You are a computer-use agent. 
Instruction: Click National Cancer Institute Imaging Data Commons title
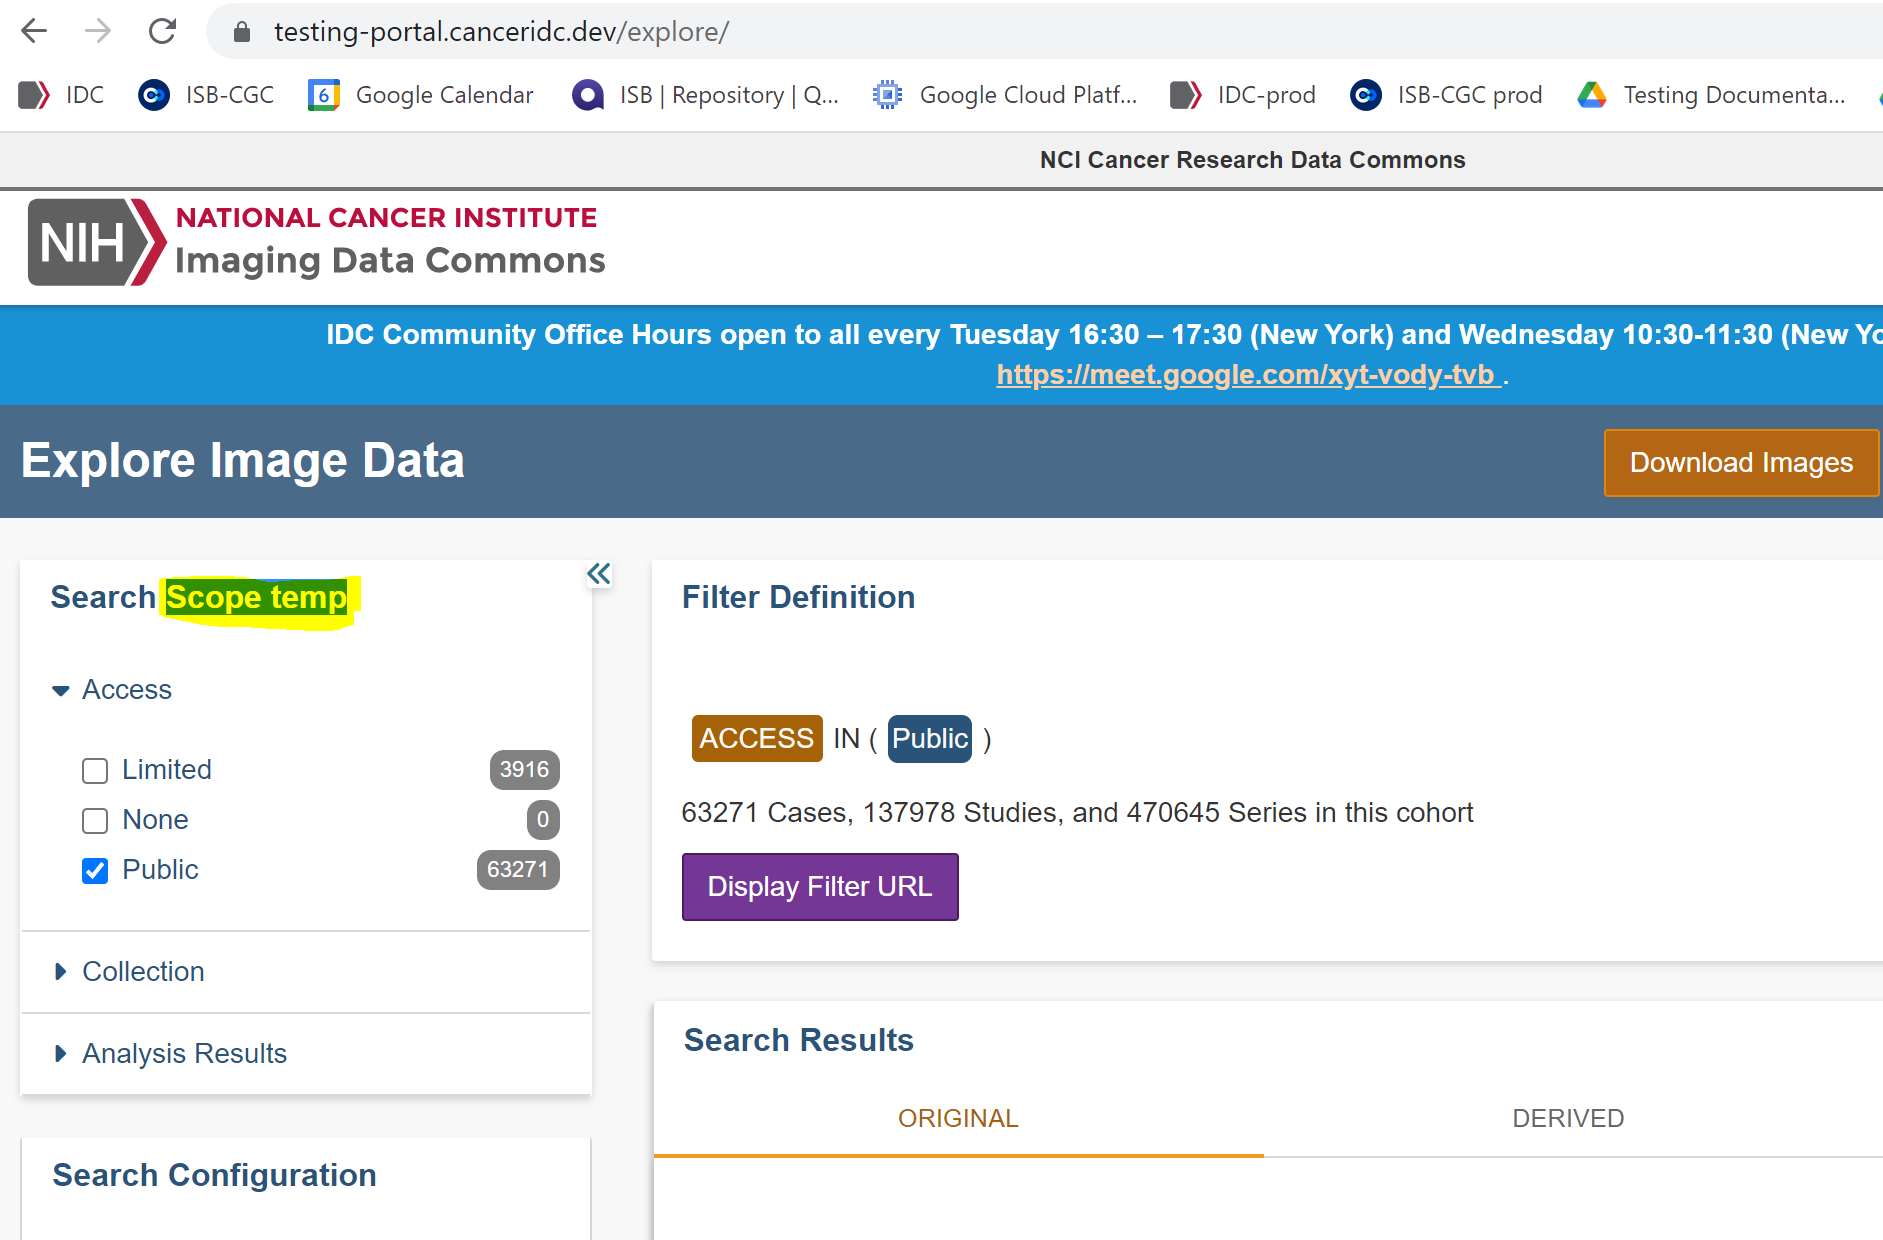390,241
